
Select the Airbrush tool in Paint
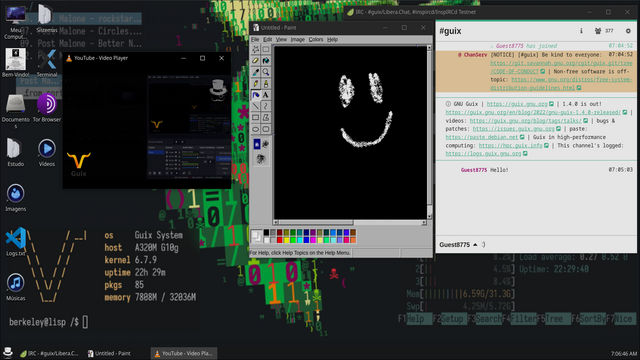coord(256,95)
